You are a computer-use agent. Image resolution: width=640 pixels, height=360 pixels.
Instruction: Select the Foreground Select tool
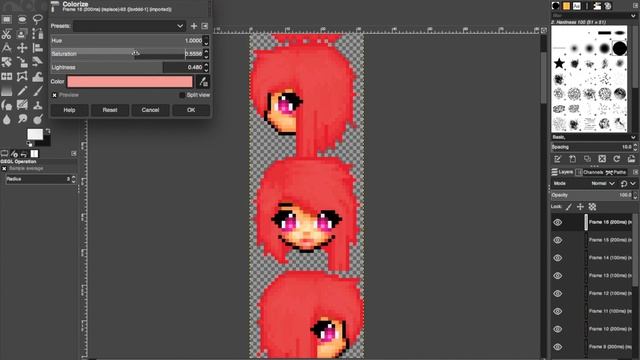tap(22, 34)
